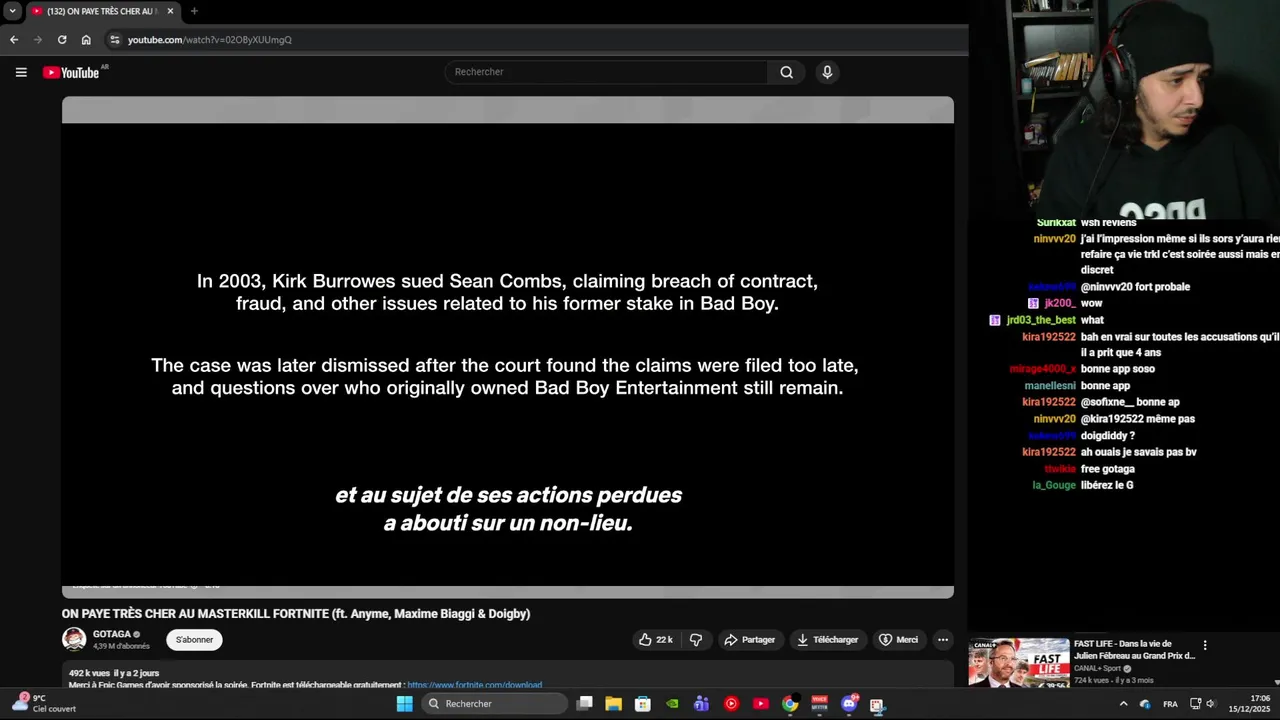Reload the YouTube page
Image resolution: width=1280 pixels, height=720 pixels.
click(62, 40)
